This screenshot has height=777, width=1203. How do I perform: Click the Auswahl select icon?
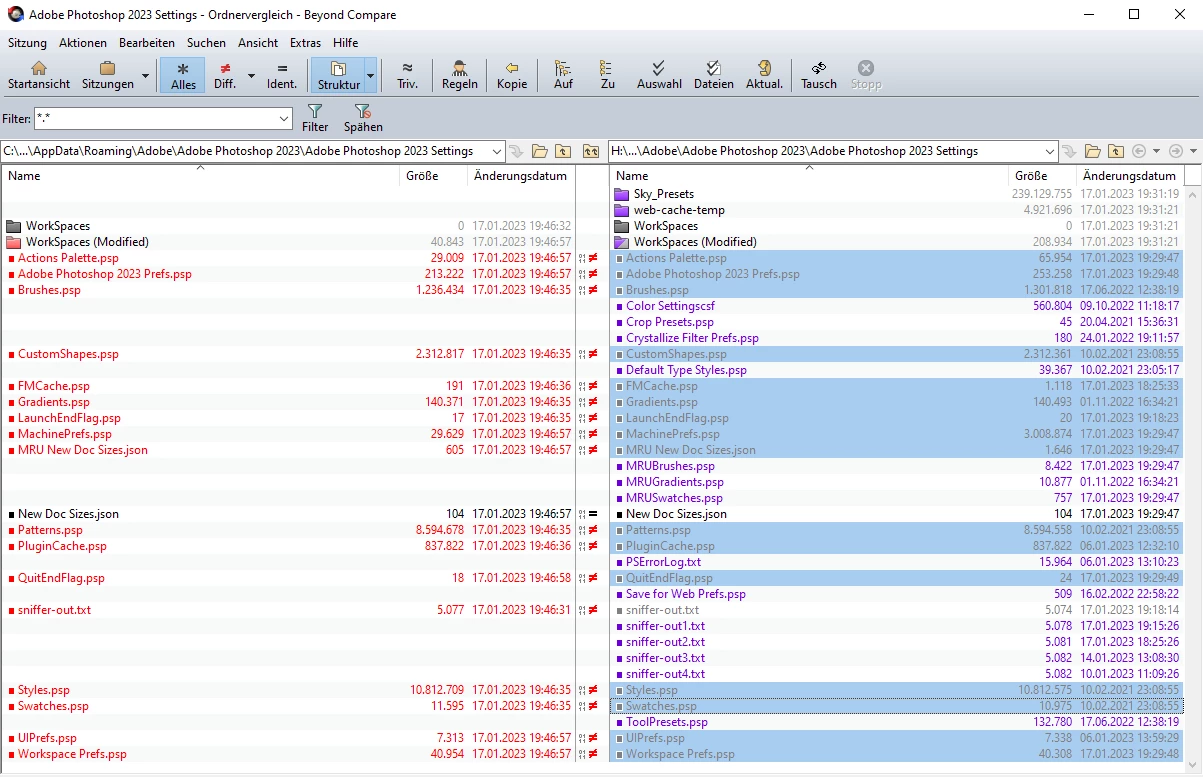659,68
